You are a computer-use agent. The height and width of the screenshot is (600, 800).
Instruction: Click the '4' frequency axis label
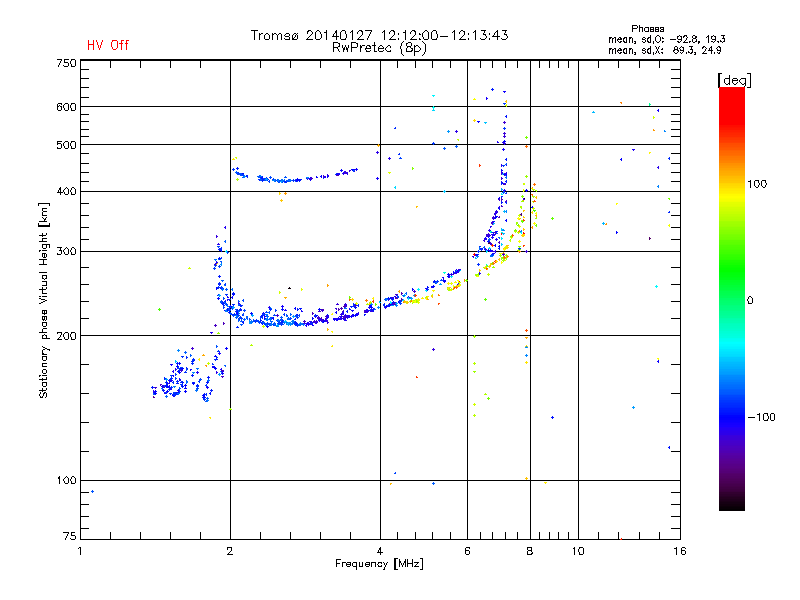[x=380, y=551]
